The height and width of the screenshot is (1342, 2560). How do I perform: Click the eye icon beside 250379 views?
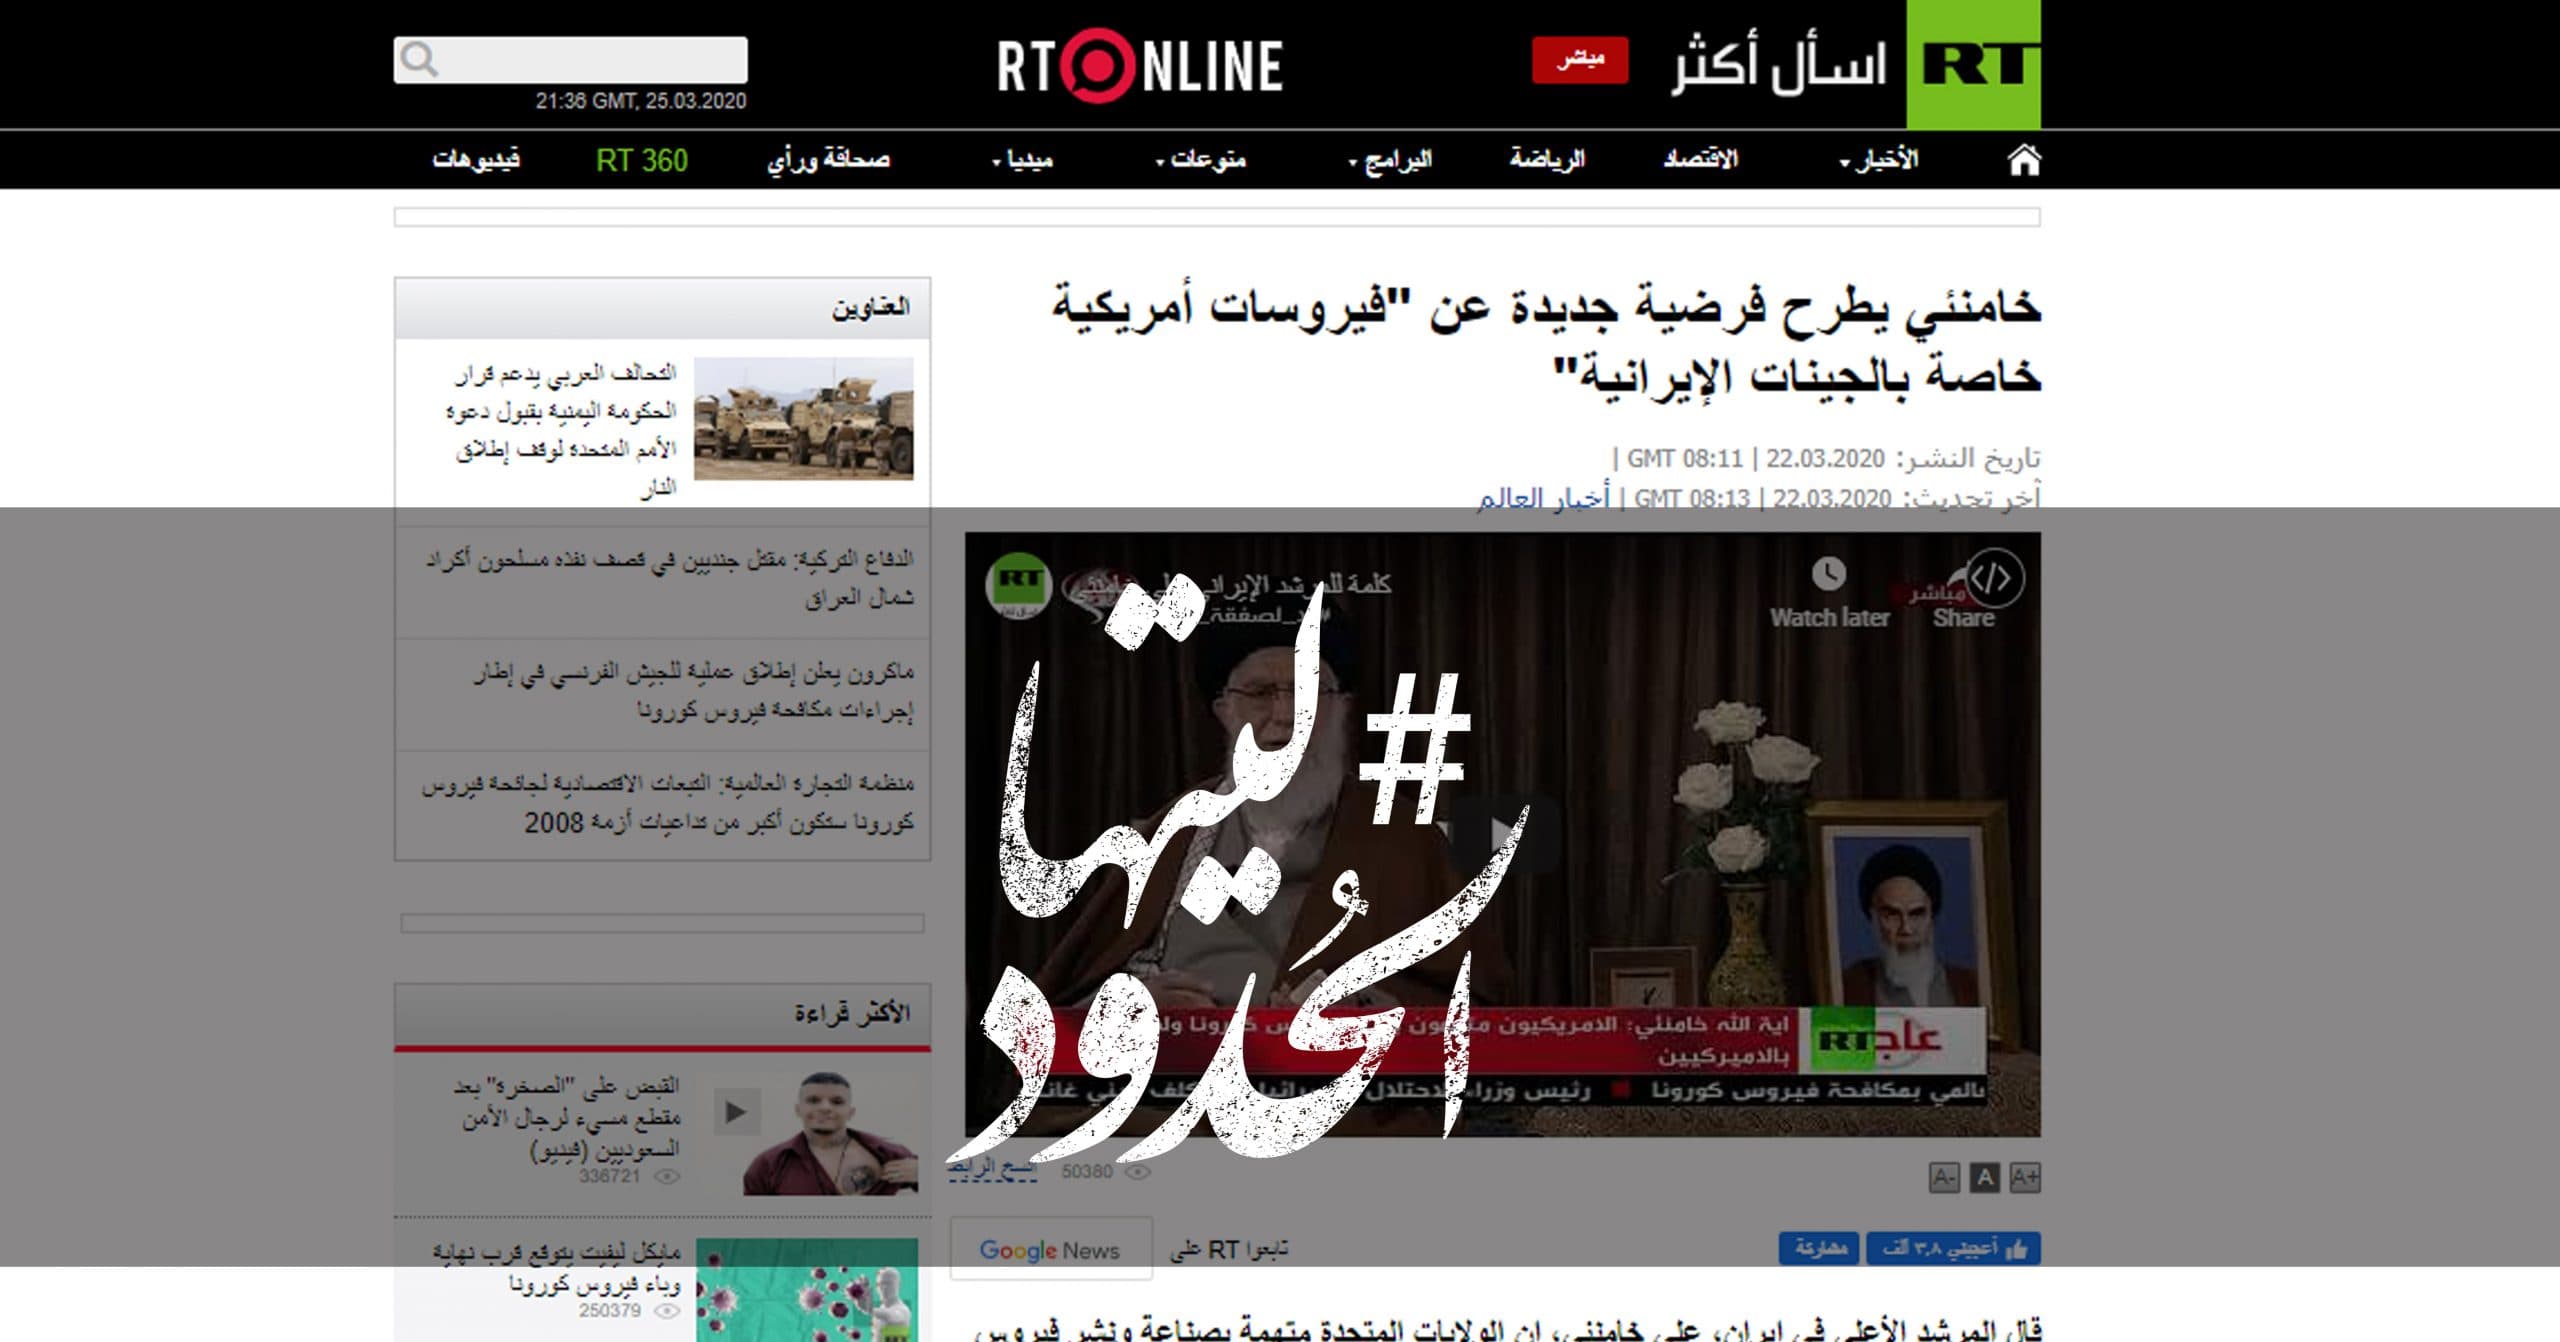[666, 1311]
